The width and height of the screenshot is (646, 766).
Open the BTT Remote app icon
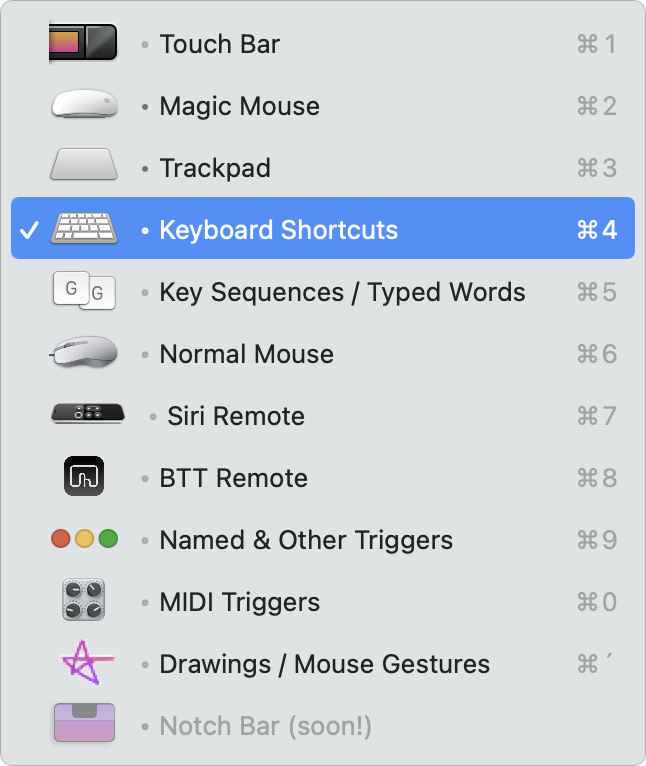(x=84, y=476)
